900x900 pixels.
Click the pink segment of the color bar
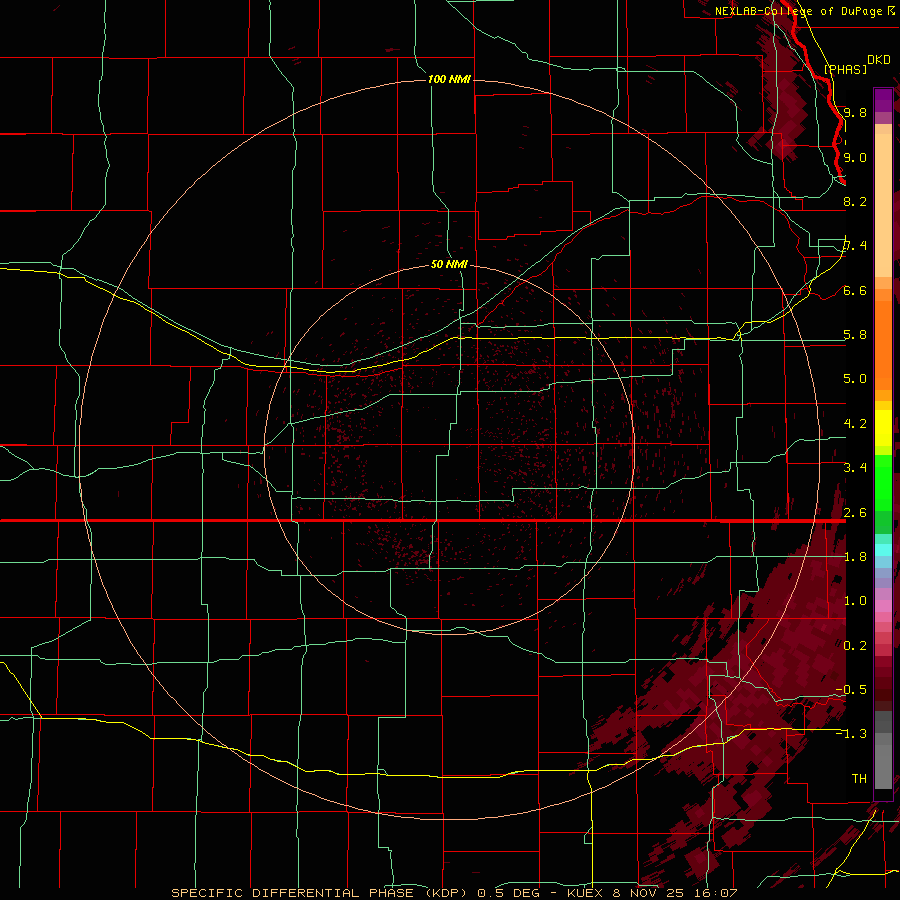[x=883, y=606]
